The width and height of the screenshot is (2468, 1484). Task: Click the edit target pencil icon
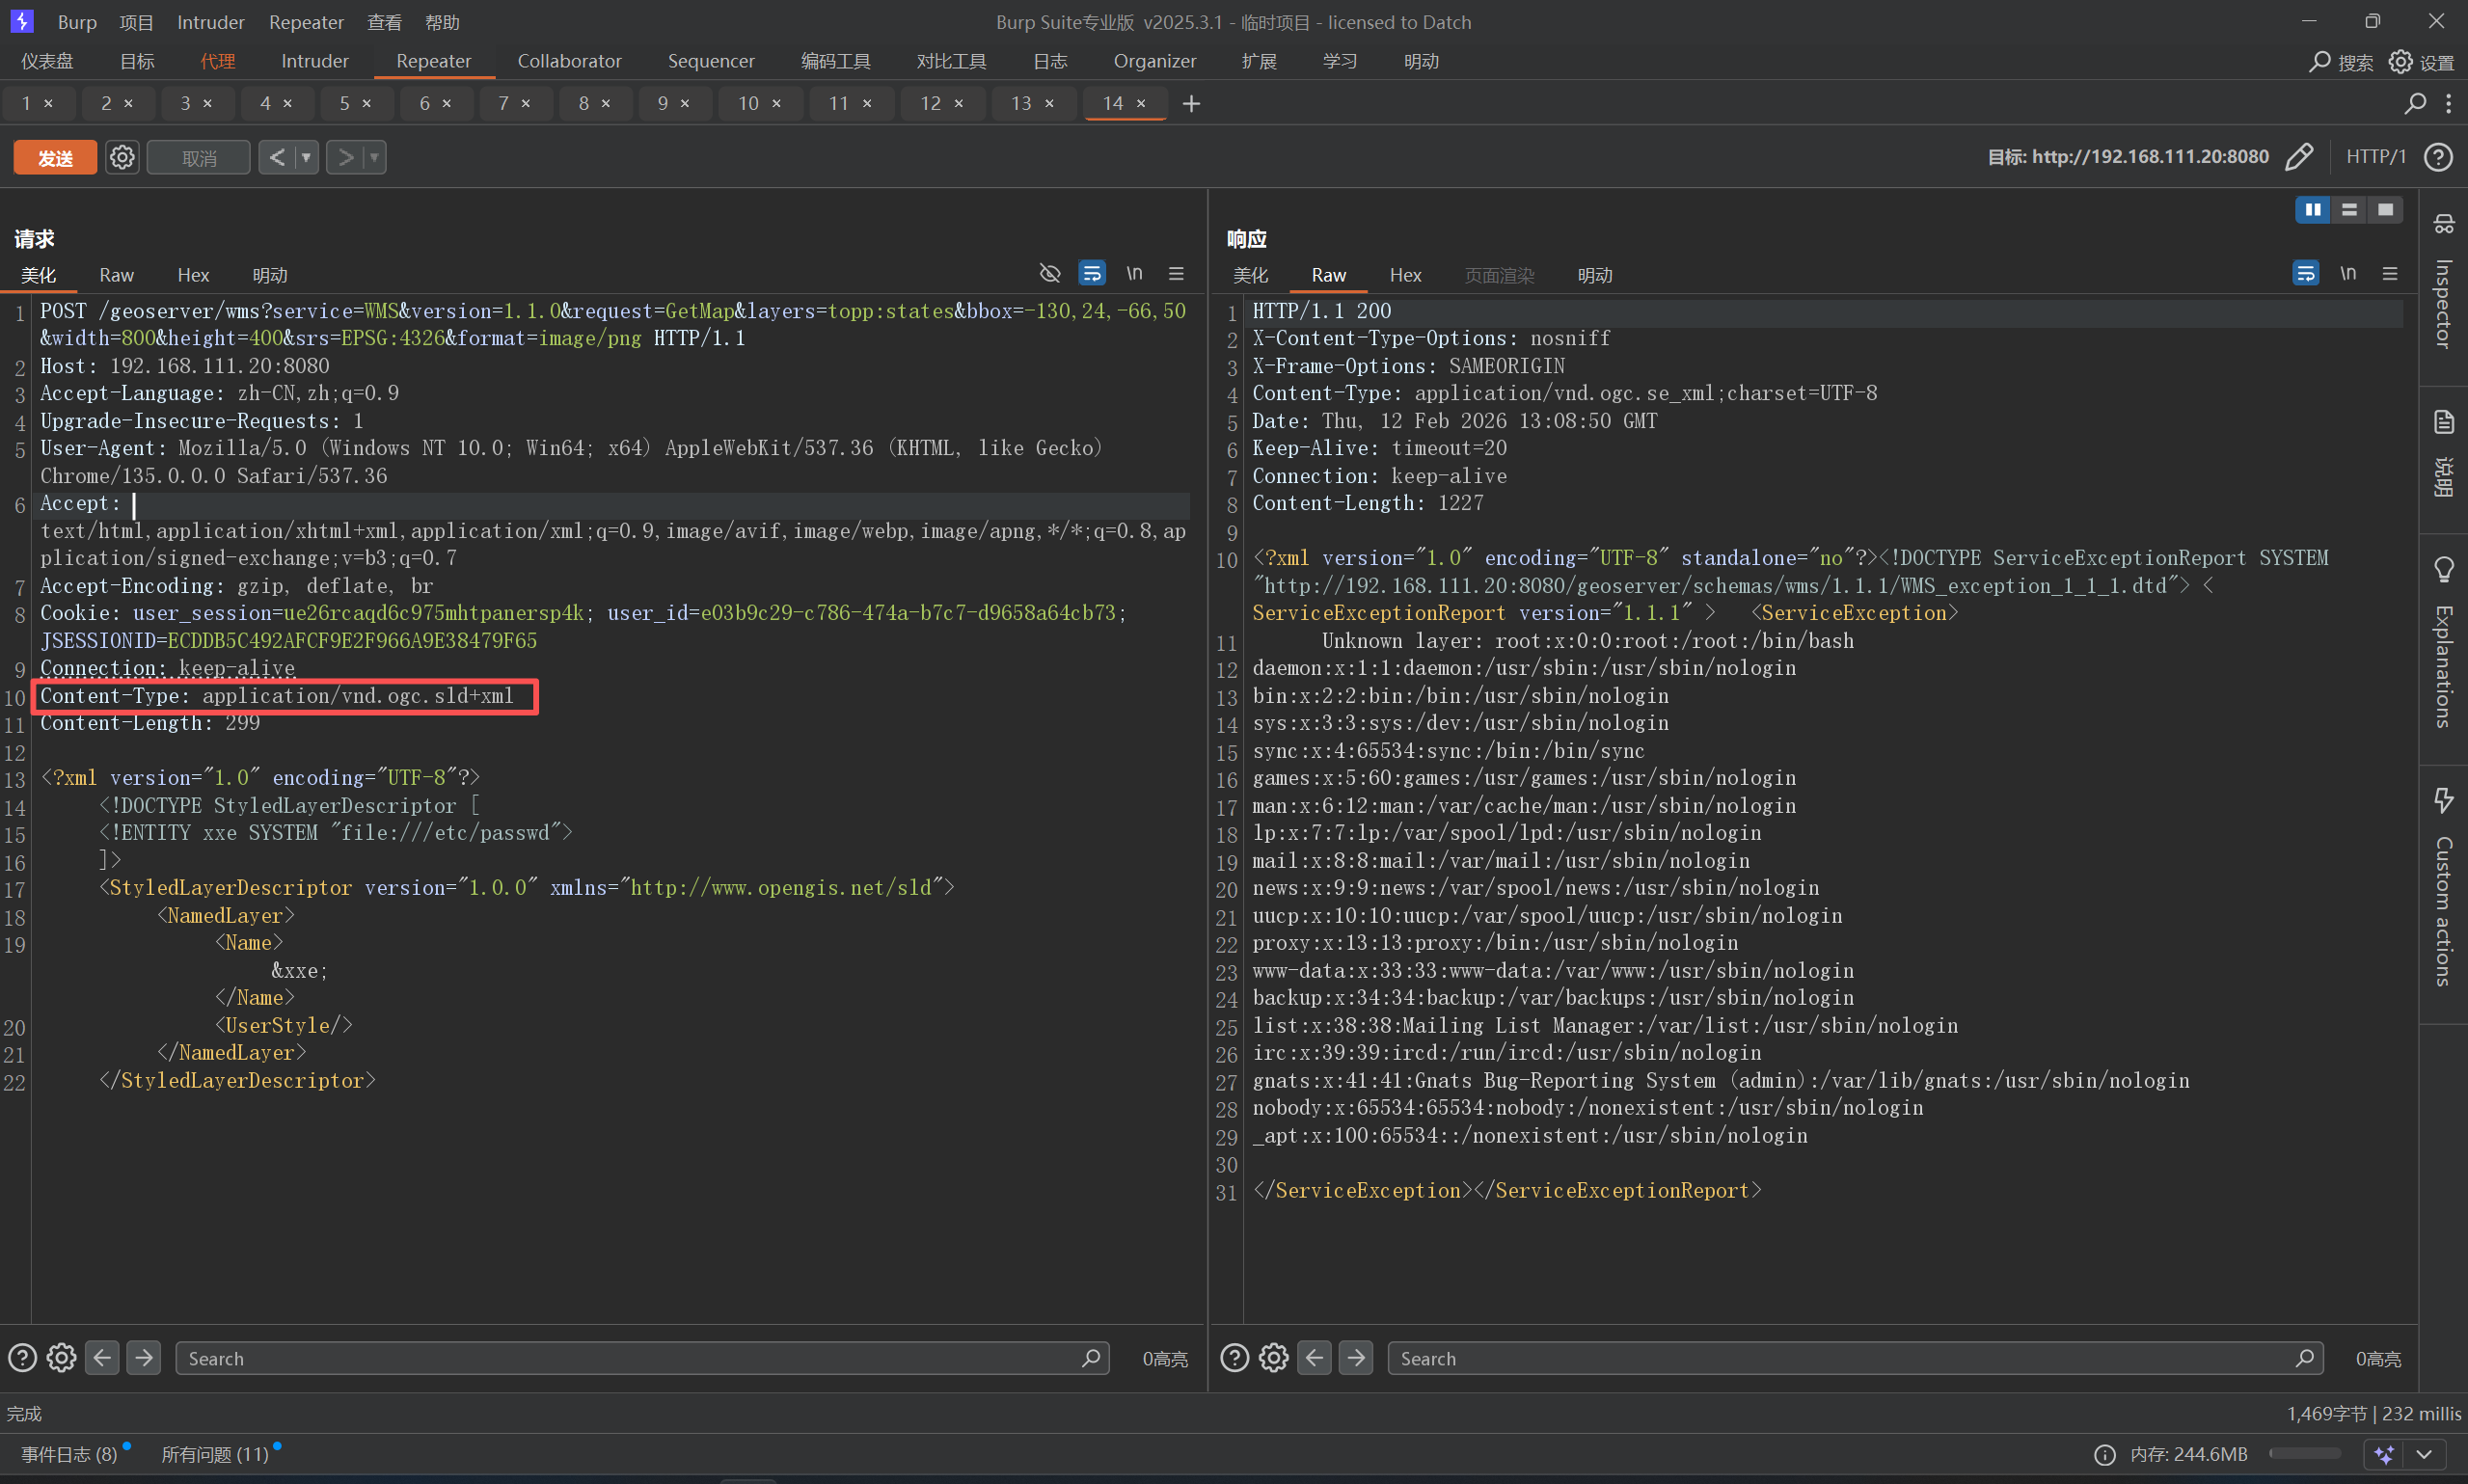[x=2298, y=157]
